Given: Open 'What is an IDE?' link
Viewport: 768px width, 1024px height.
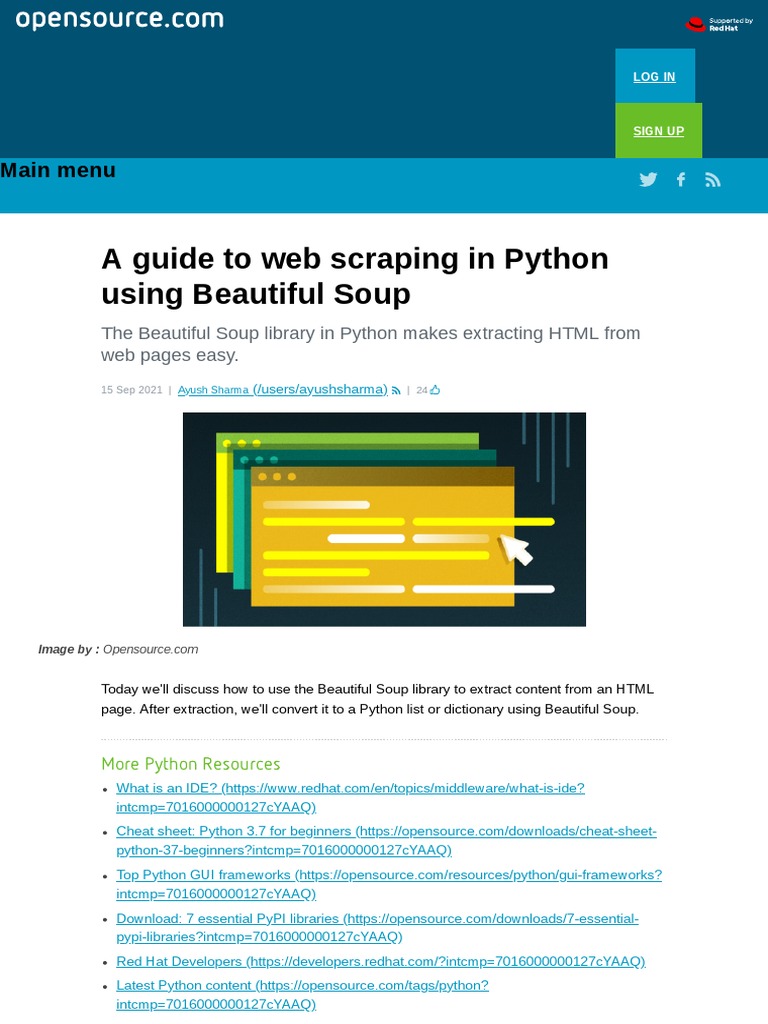Looking at the screenshot, I should 350,797.
